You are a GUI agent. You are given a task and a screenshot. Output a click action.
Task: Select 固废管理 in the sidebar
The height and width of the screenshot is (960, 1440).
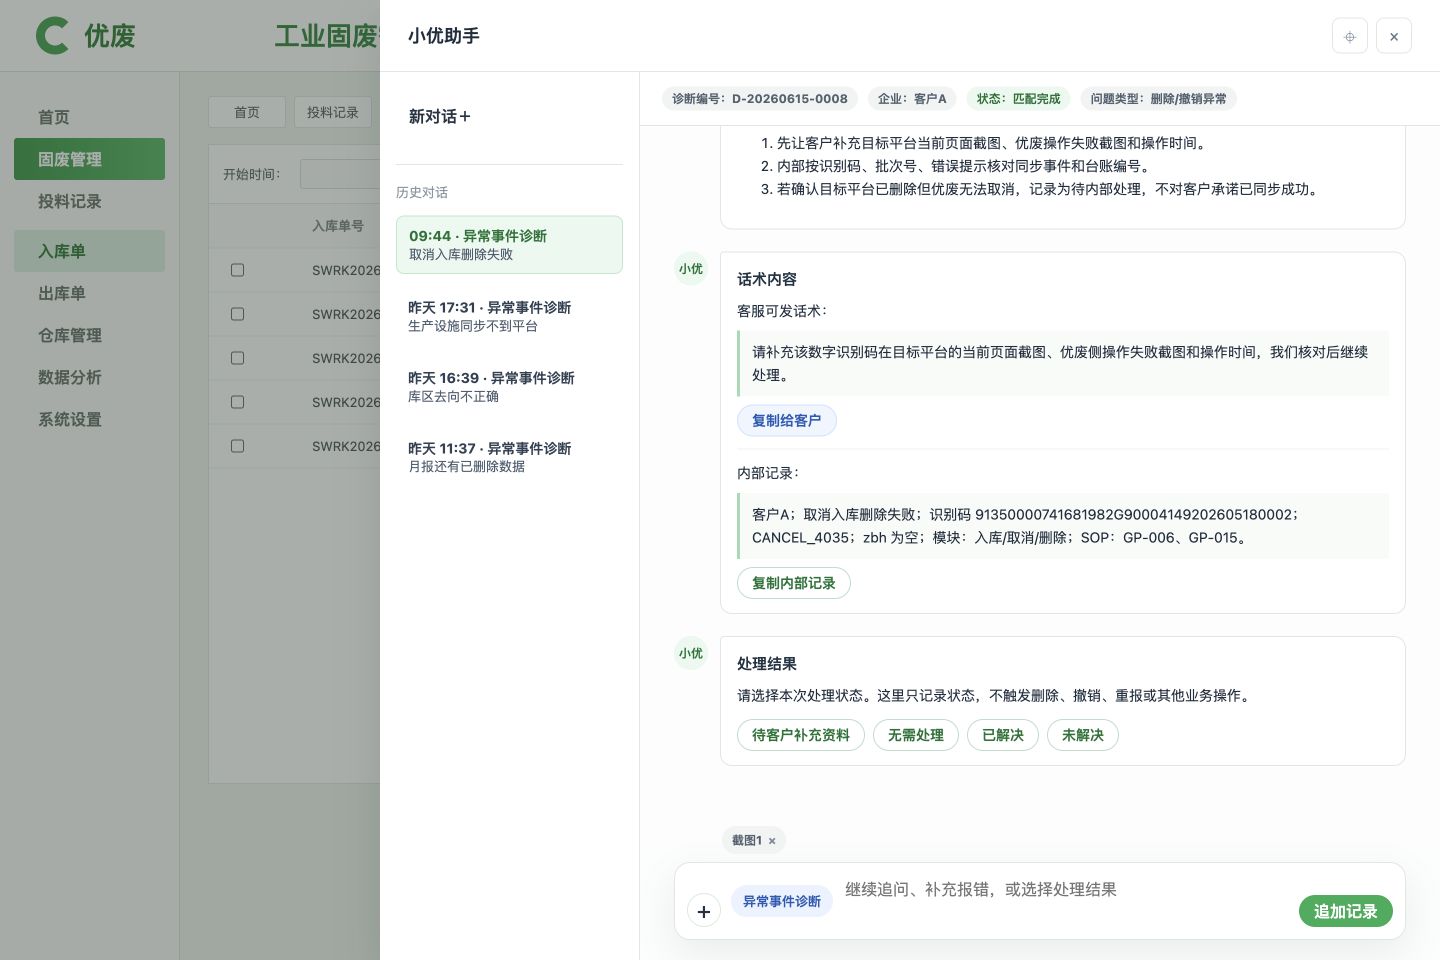pos(89,159)
